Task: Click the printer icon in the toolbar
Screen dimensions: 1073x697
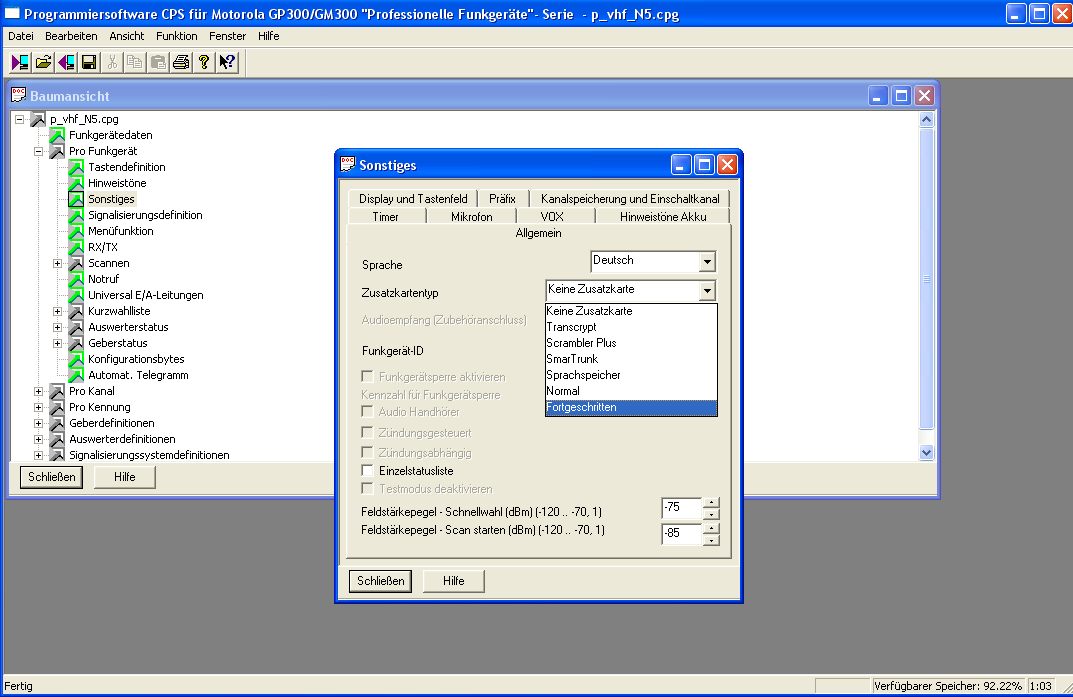Action: click(x=180, y=62)
